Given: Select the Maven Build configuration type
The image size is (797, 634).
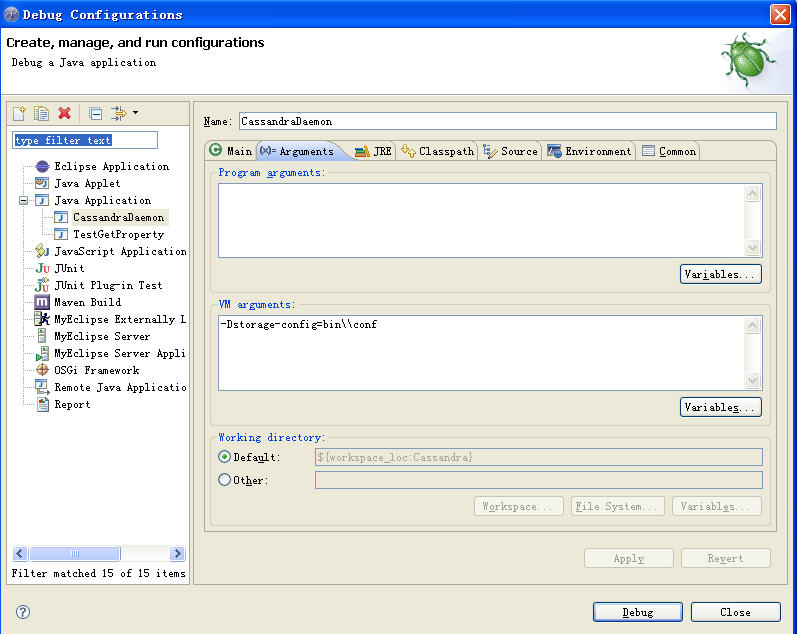Looking at the screenshot, I should 87,302.
